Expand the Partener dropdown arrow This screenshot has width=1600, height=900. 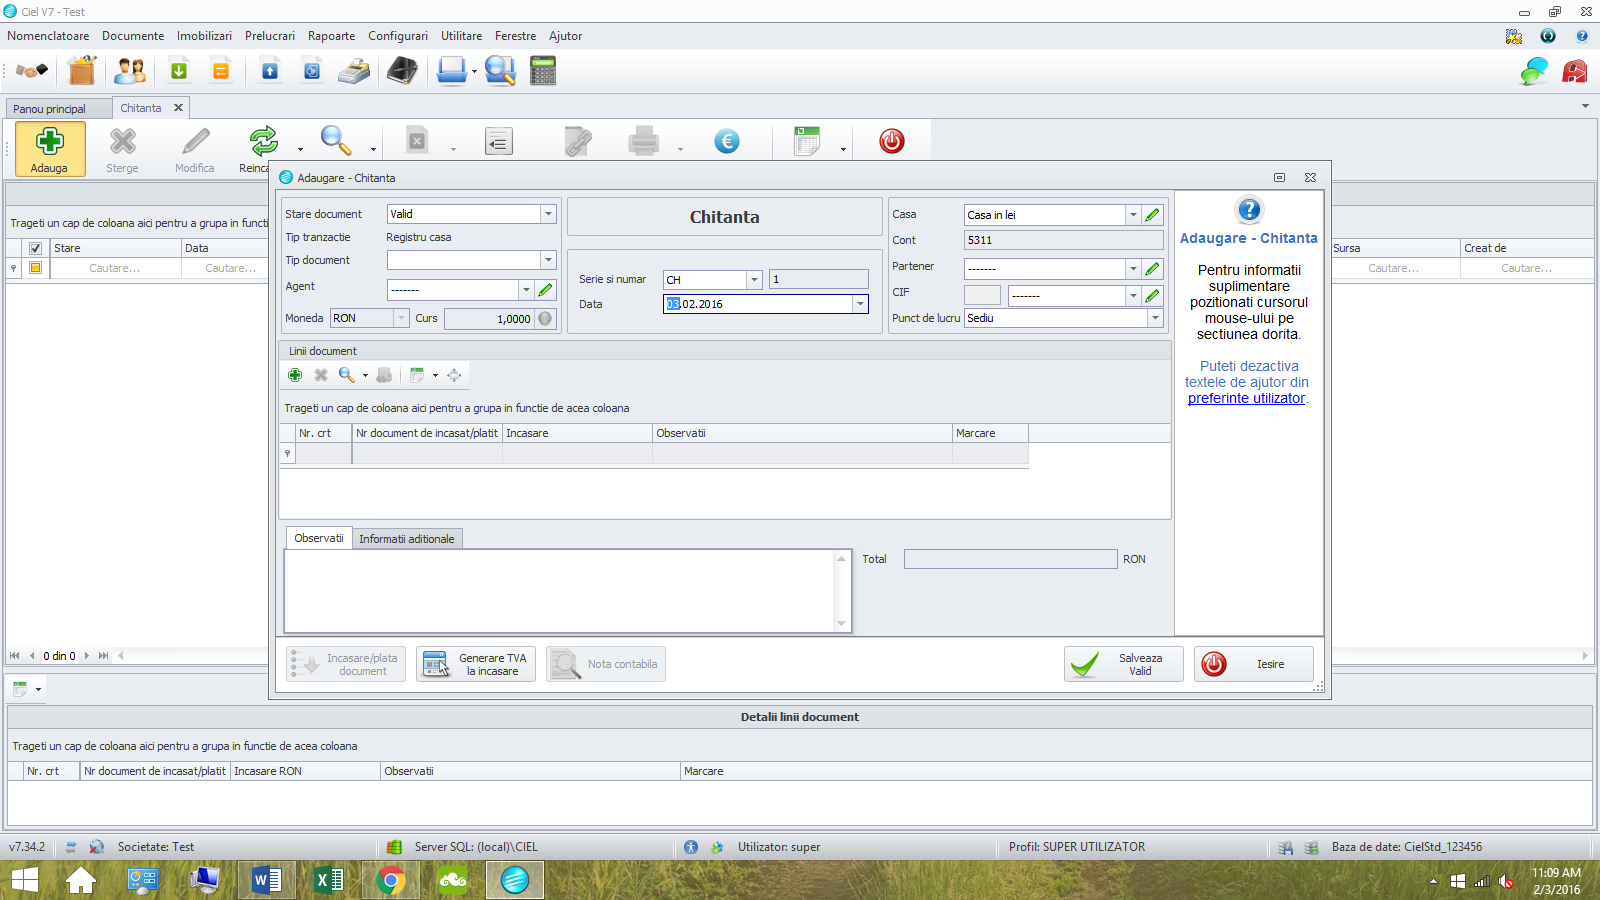click(x=1133, y=269)
